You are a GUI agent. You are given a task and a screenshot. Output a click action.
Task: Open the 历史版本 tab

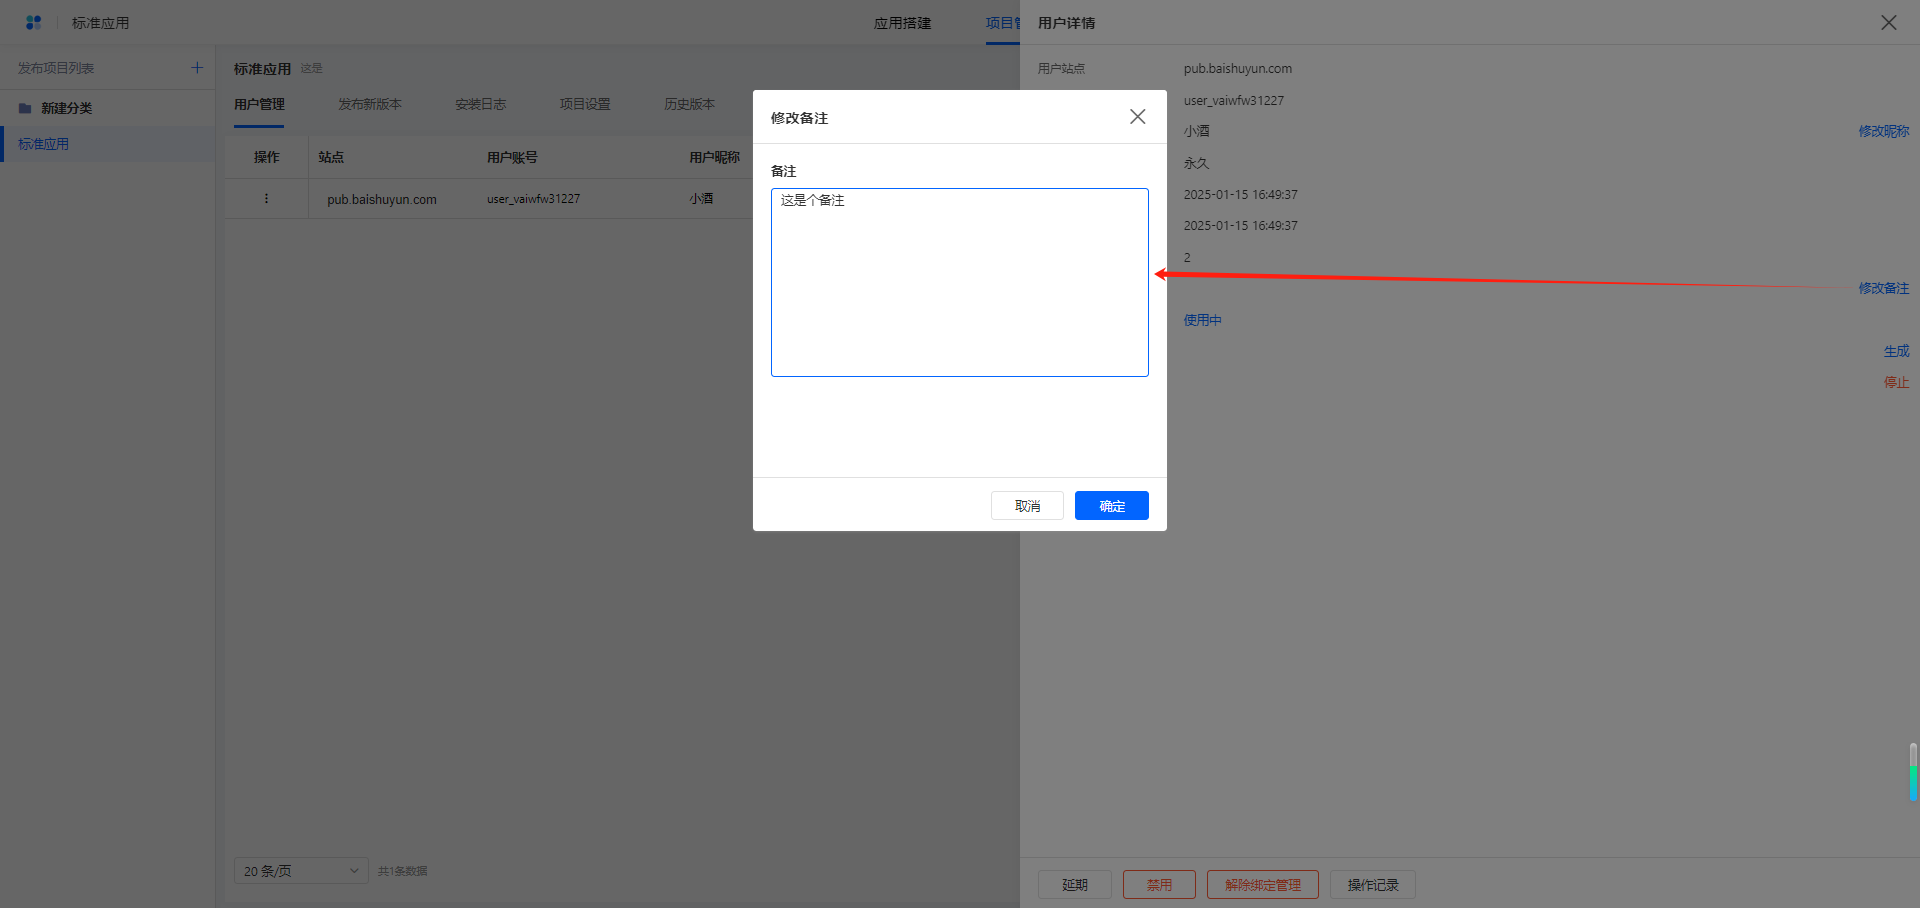(x=689, y=104)
